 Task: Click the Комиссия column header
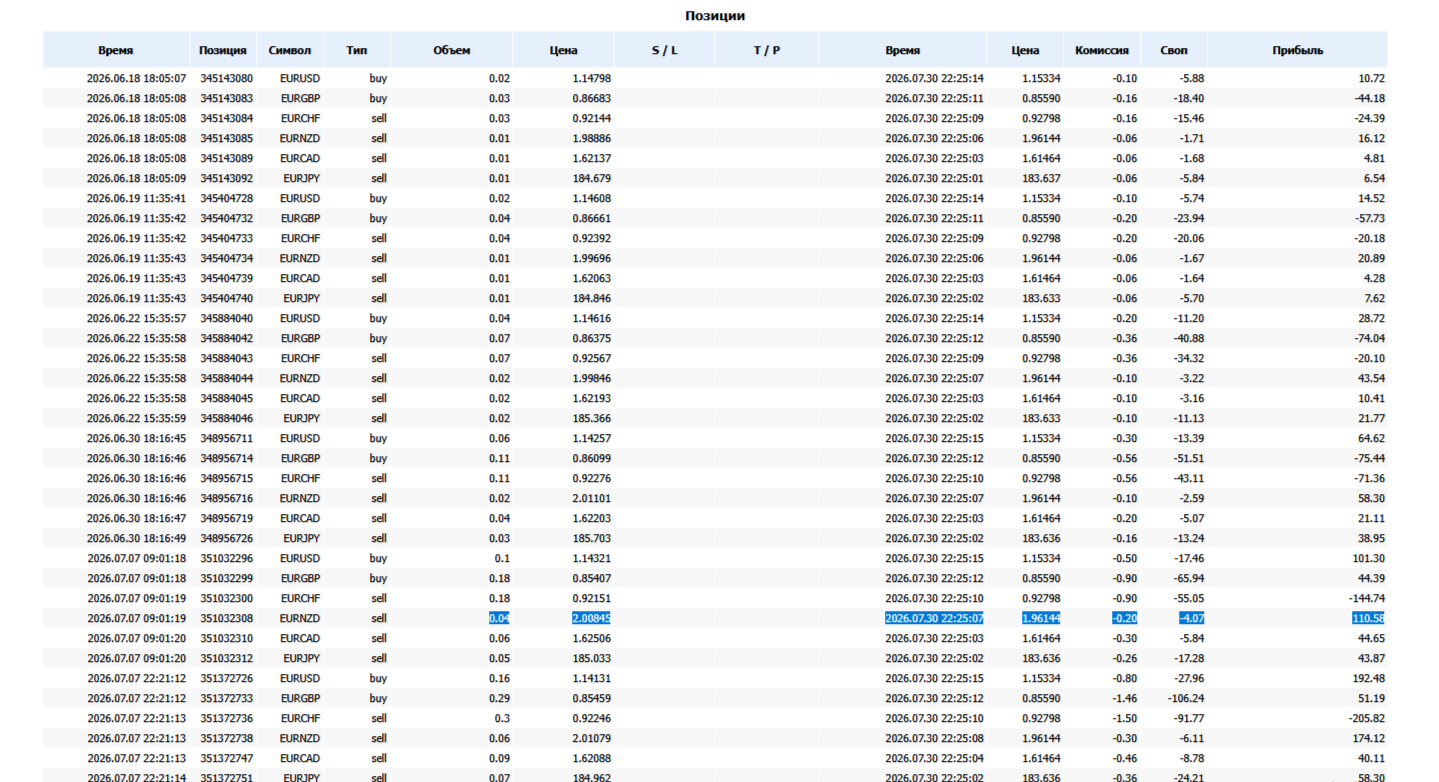[x=1101, y=50]
